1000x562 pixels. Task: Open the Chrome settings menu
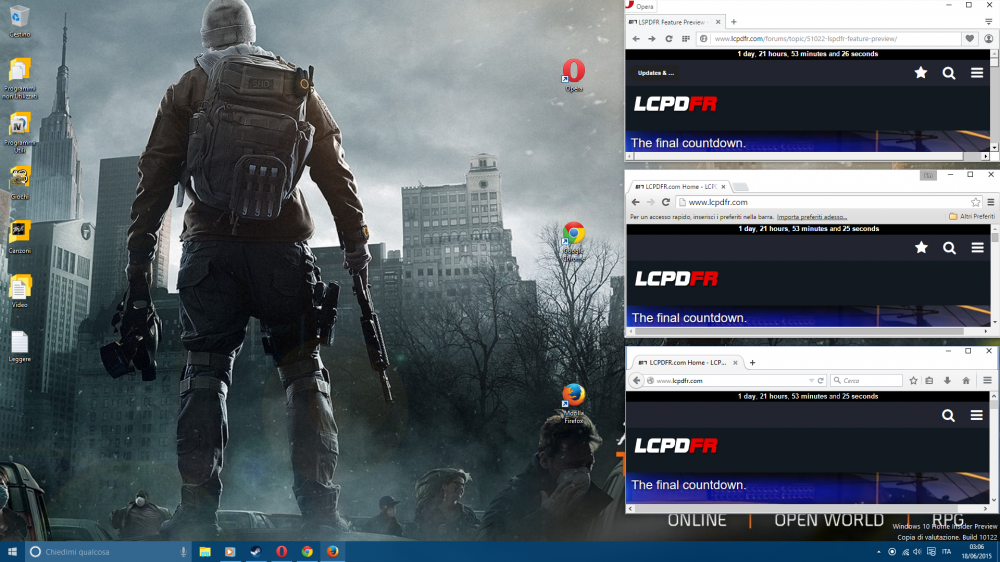(x=990, y=202)
